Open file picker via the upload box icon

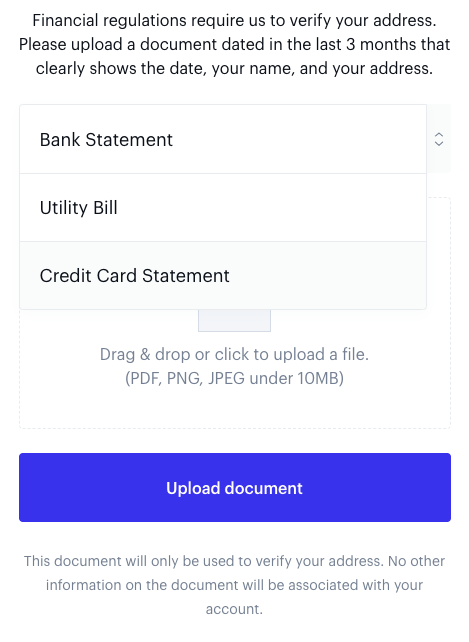tap(234, 321)
